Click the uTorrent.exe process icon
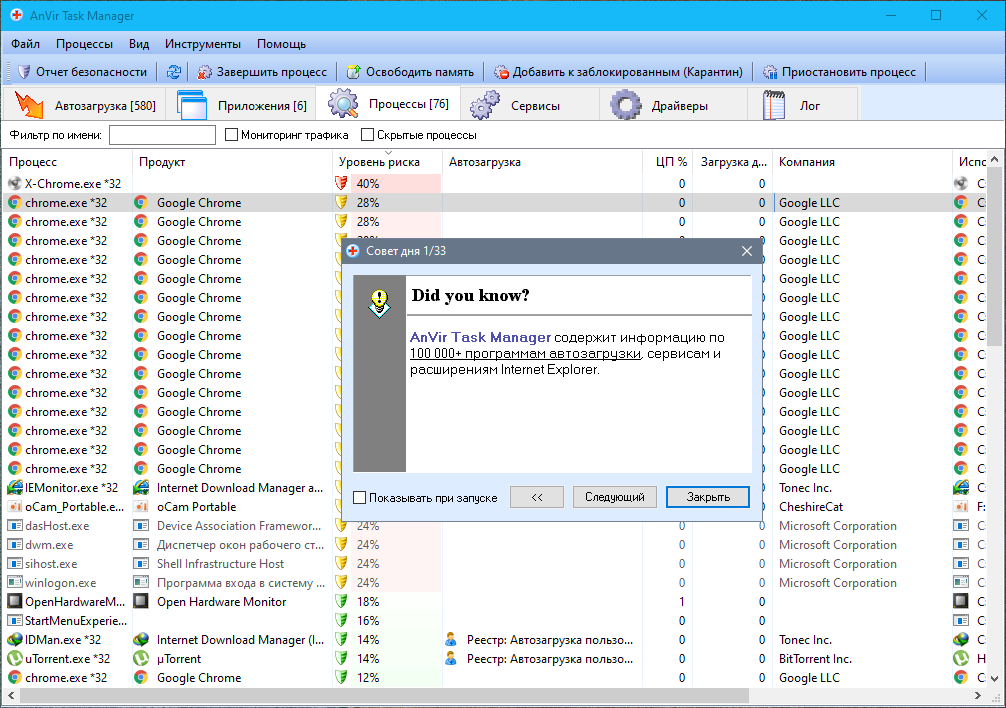This screenshot has height=708, width=1006. click(14, 659)
